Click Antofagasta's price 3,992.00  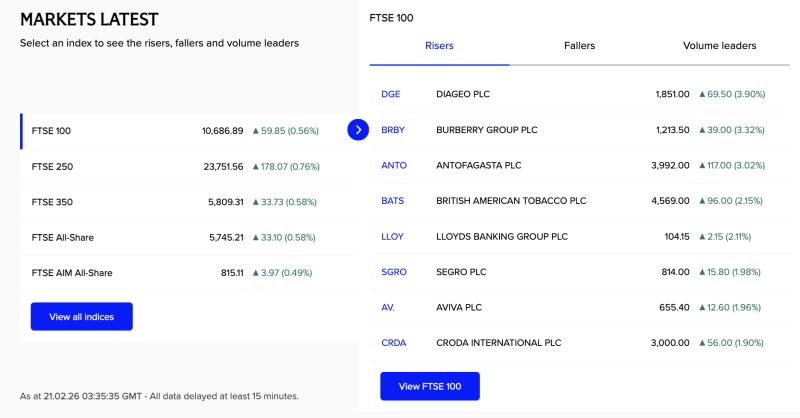click(x=670, y=165)
